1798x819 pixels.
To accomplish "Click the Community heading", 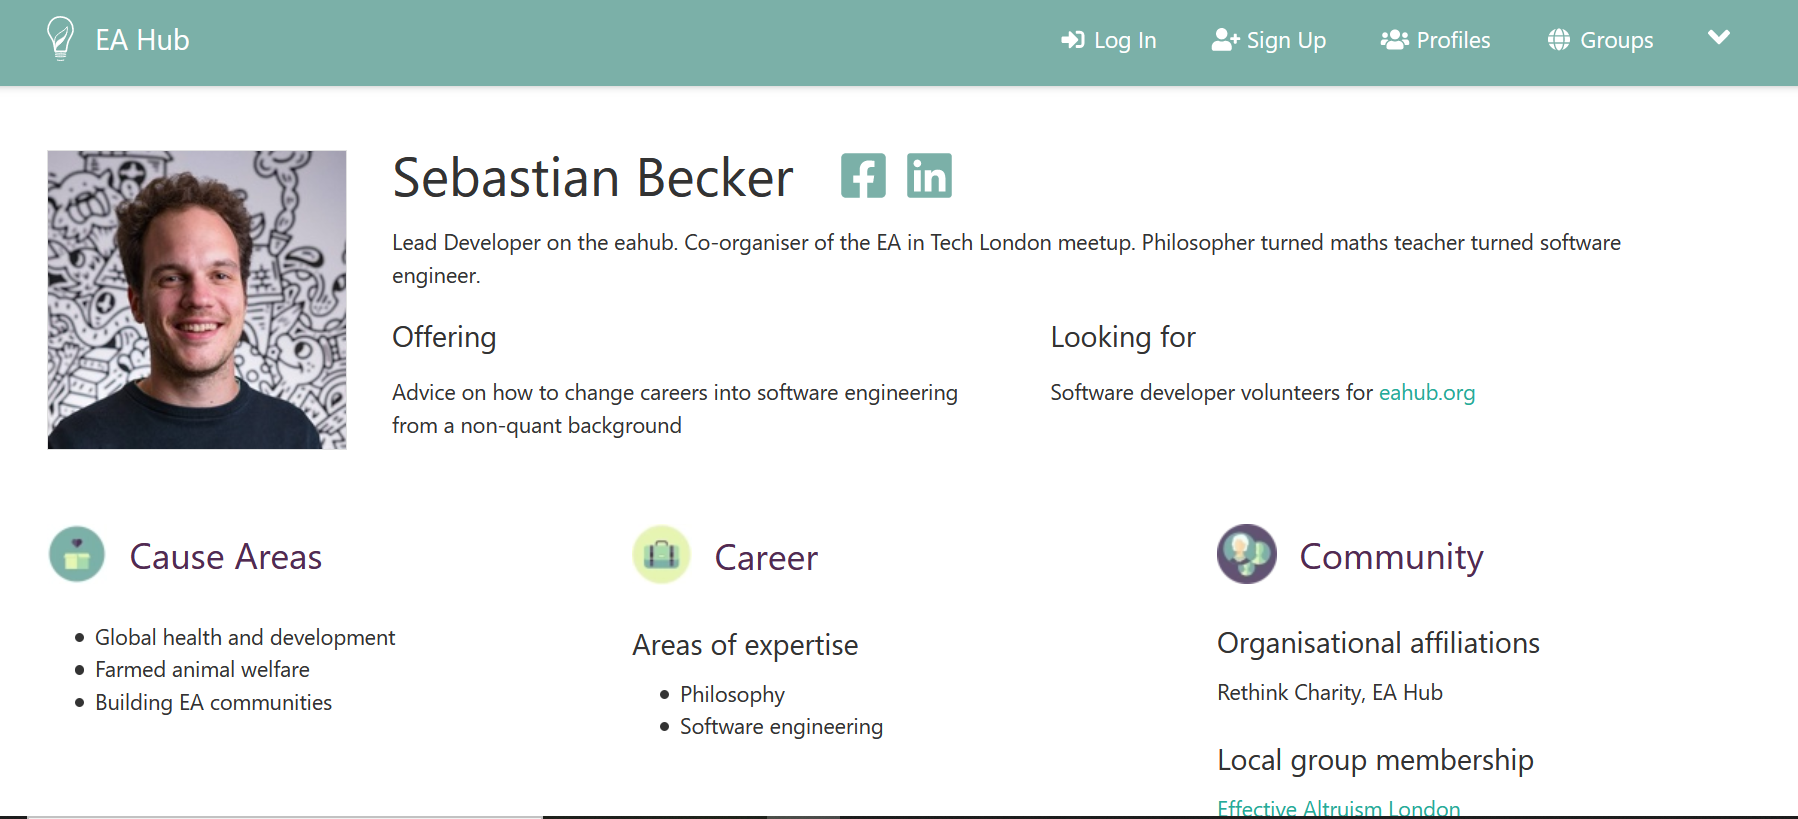I will (1391, 557).
